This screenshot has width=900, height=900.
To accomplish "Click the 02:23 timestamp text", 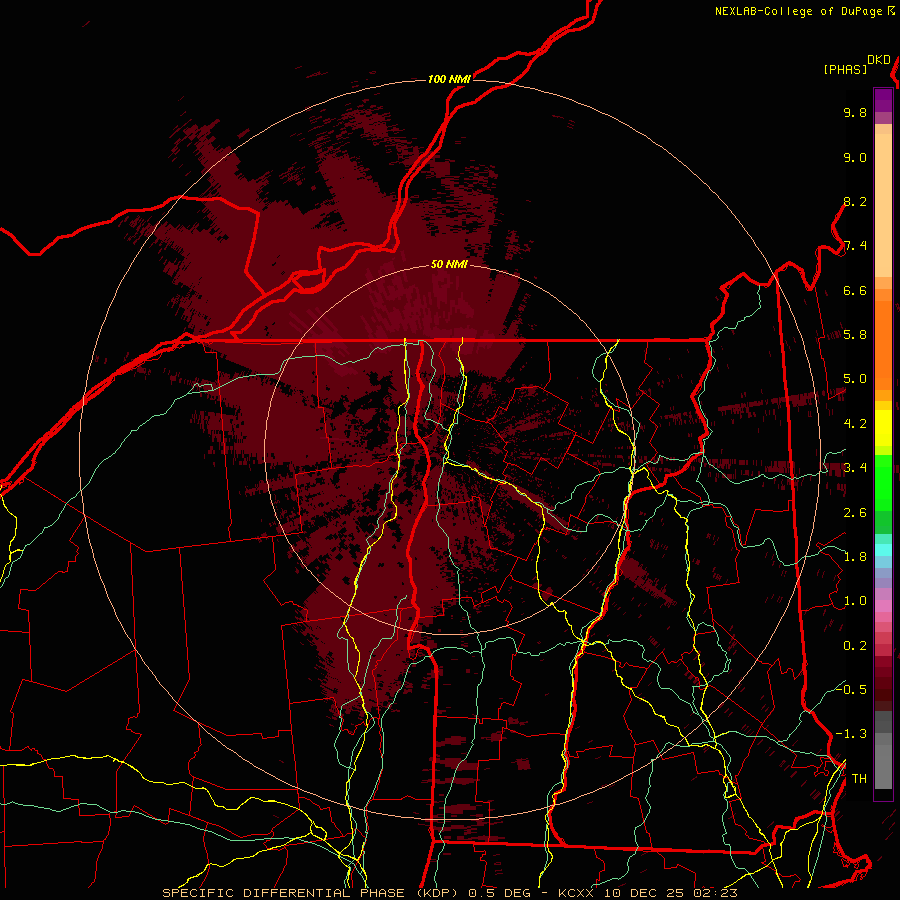I will [715, 893].
